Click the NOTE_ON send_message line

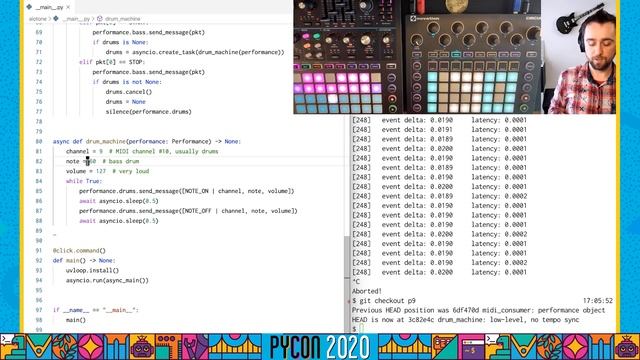(x=187, y=191)
